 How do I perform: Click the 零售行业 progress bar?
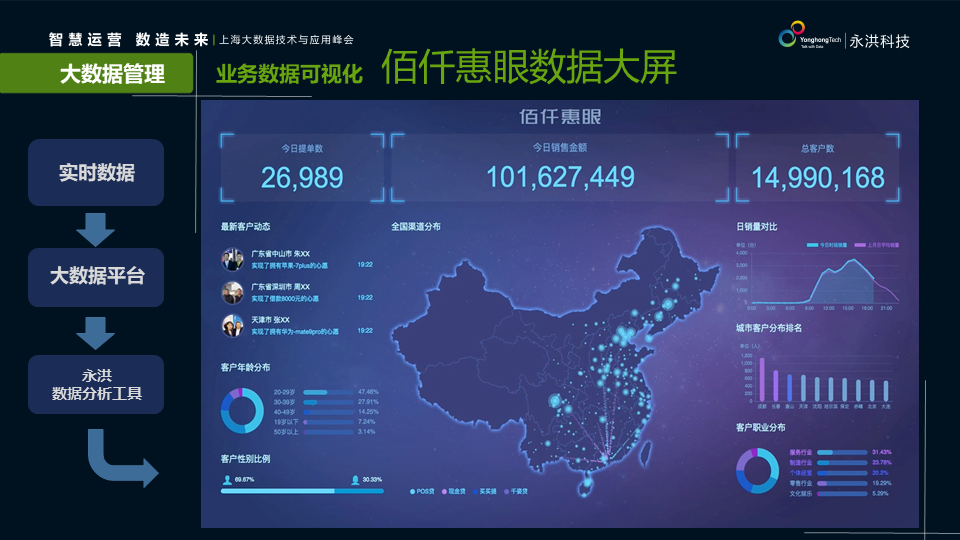pyautogui.click(x=842, y=483)
